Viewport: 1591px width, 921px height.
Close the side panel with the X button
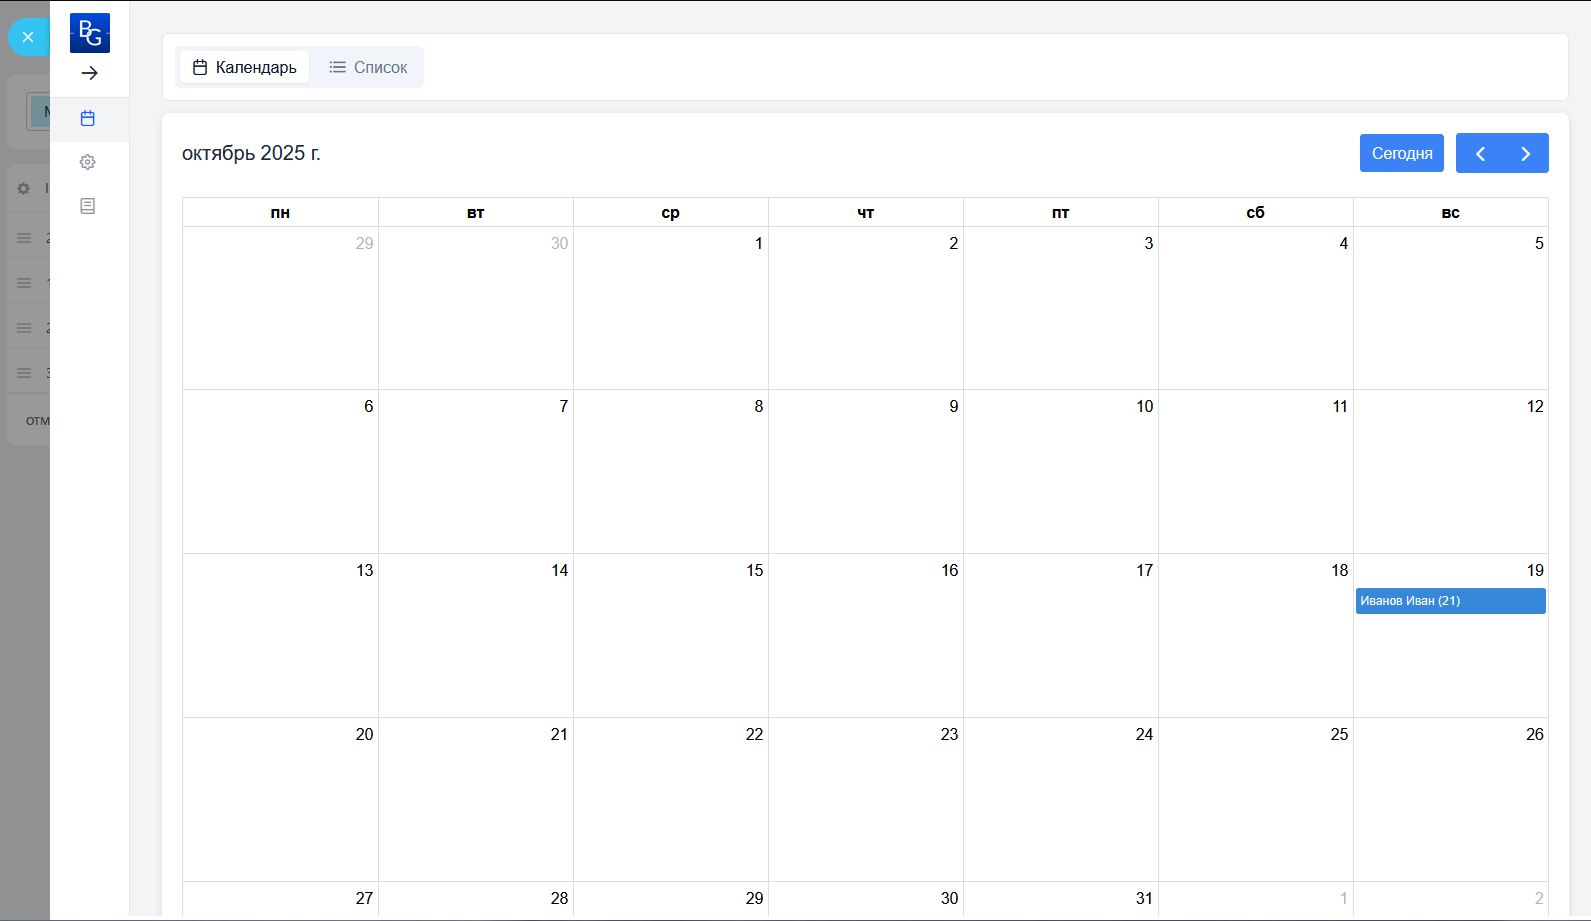[x=28, y=37]
